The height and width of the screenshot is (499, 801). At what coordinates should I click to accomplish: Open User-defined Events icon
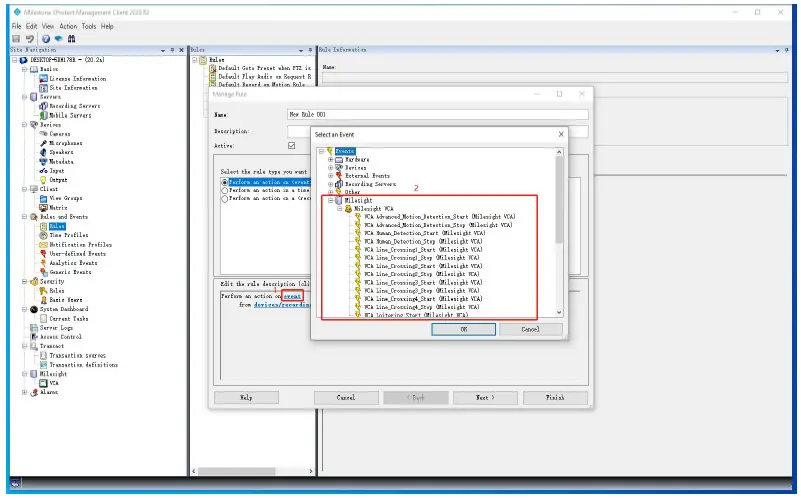[x=43, y=254]
